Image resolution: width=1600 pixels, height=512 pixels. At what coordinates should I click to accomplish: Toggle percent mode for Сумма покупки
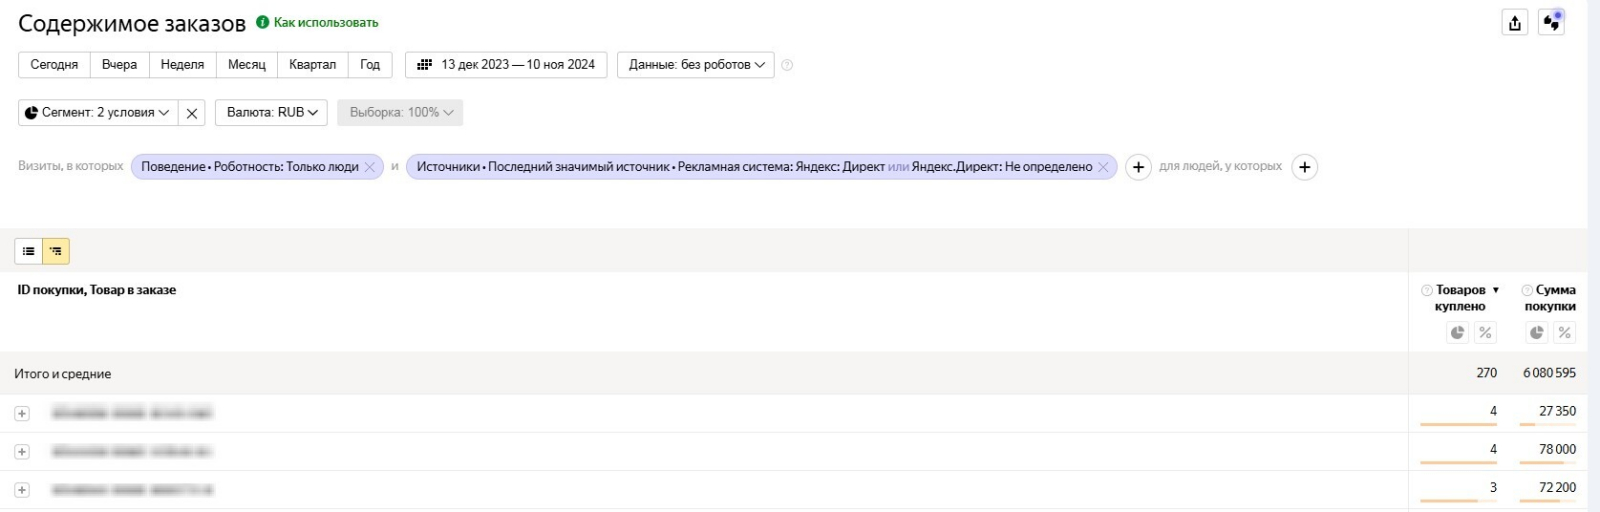click(1564, 333)
